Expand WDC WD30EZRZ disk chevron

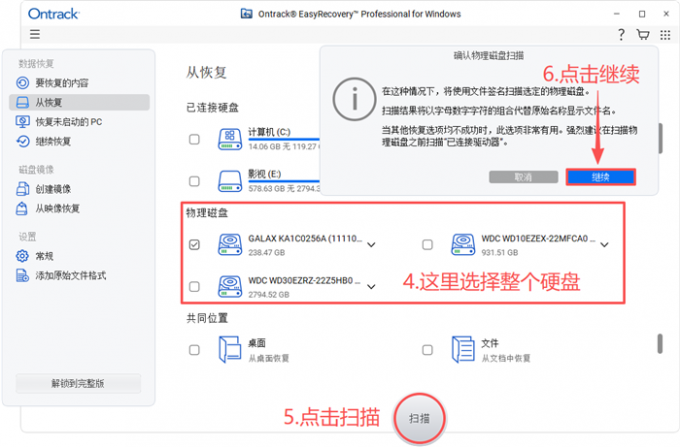pos(371,287)
